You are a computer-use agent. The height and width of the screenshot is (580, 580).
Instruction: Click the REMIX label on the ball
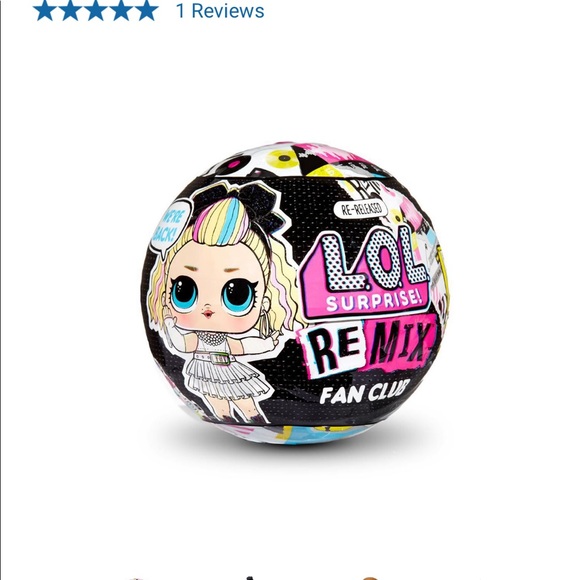coord(369,348)
